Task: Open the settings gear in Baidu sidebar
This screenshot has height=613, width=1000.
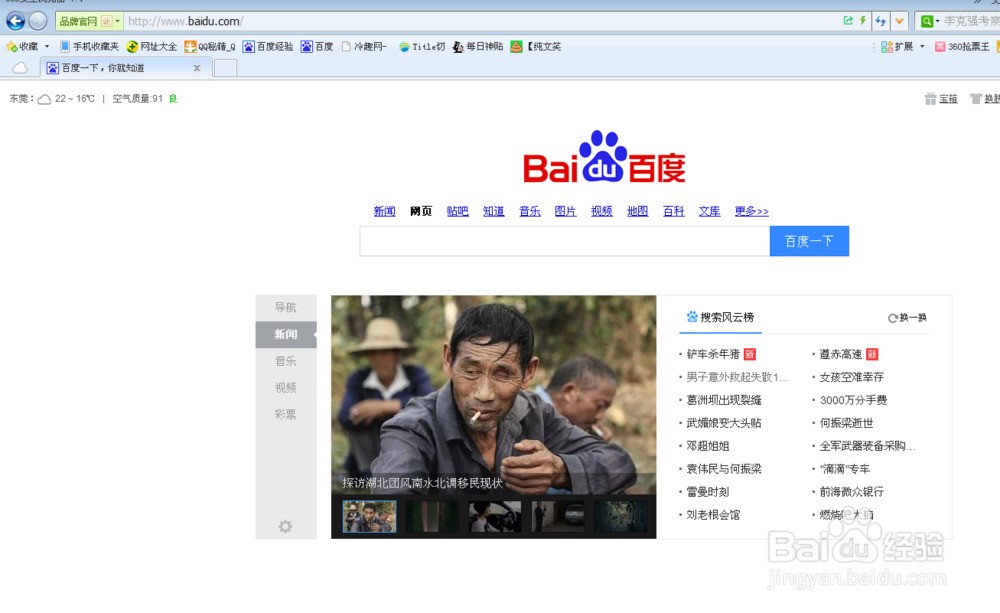Action: coord(285,526)
